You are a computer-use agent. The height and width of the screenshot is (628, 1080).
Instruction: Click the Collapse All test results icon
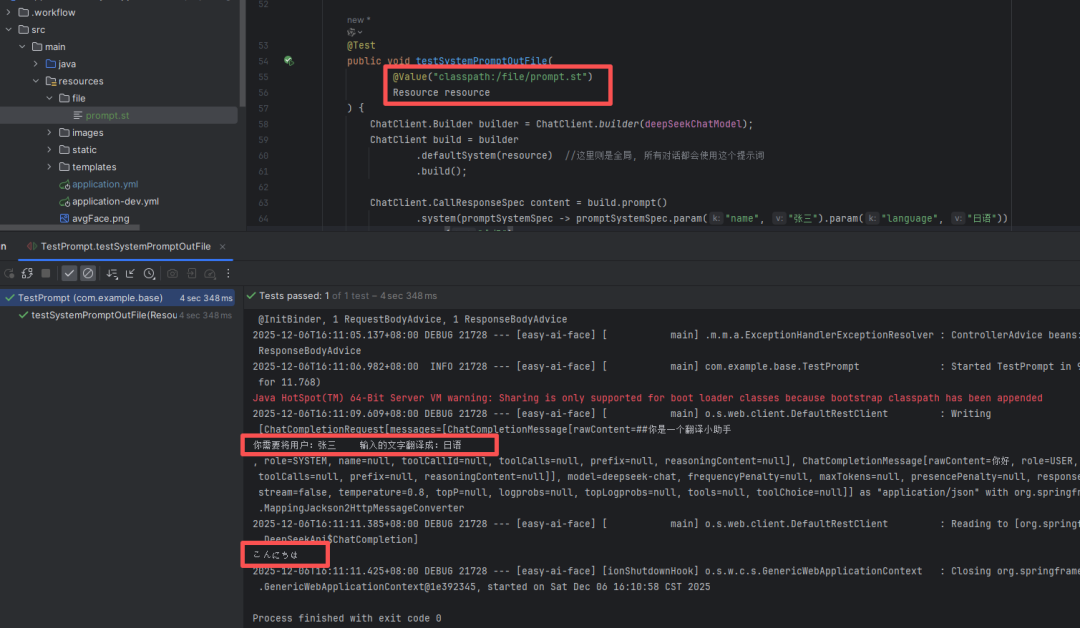[129, 273]
